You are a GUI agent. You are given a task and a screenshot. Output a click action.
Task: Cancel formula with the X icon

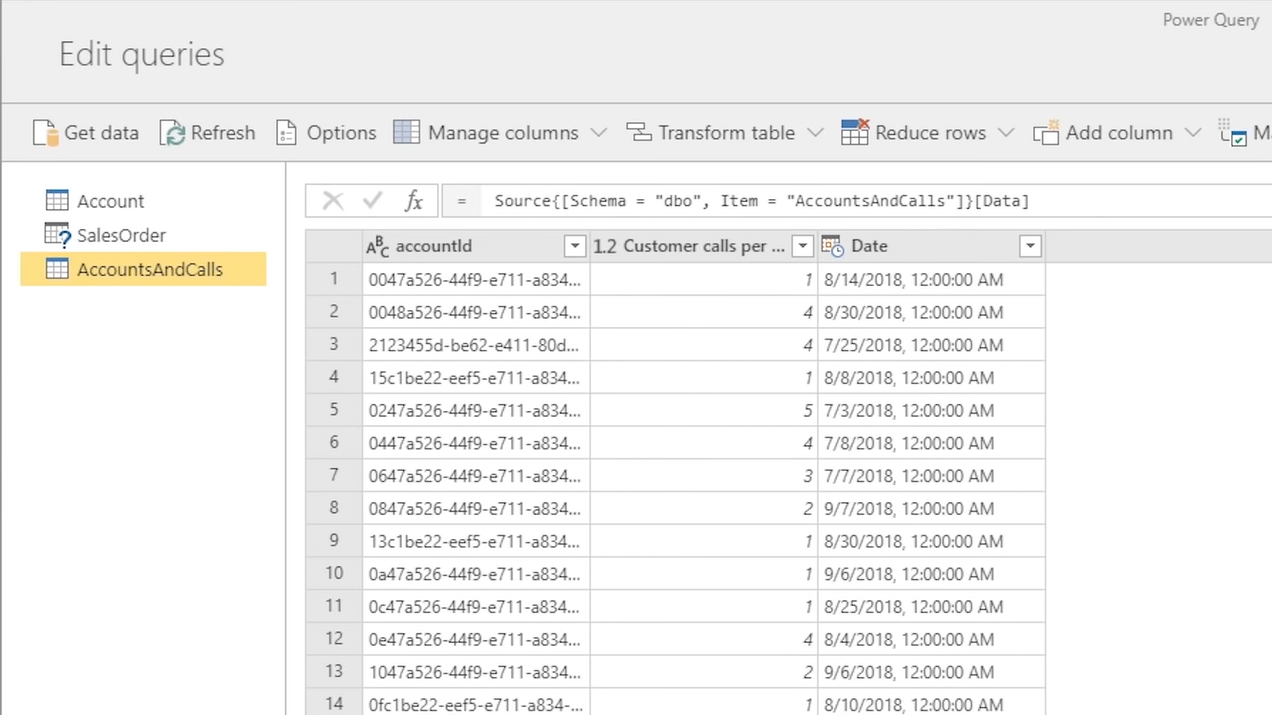pyautogui.click(x=333, y=201)
